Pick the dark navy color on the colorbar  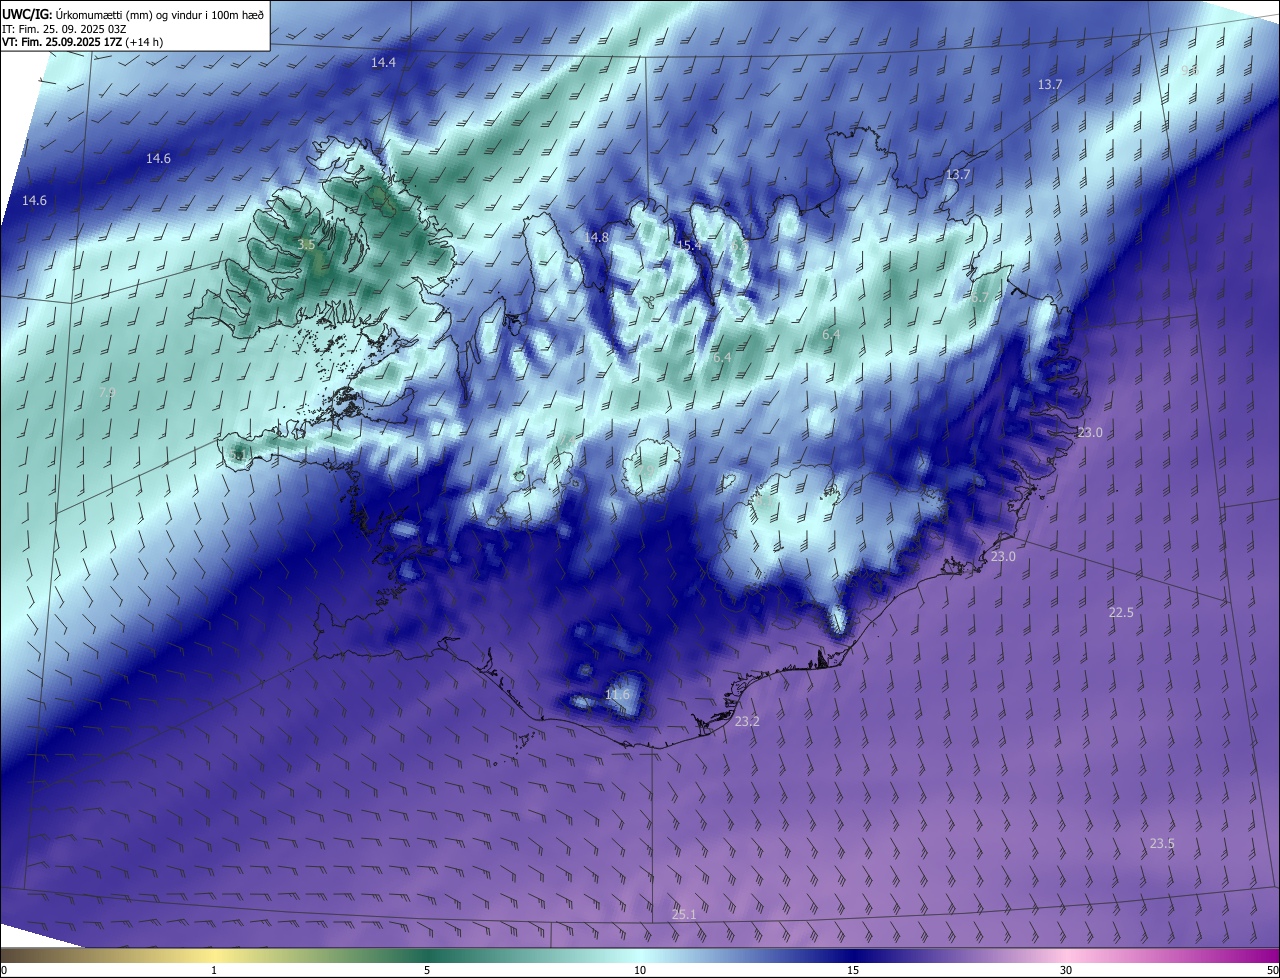(x=853, y=955)
